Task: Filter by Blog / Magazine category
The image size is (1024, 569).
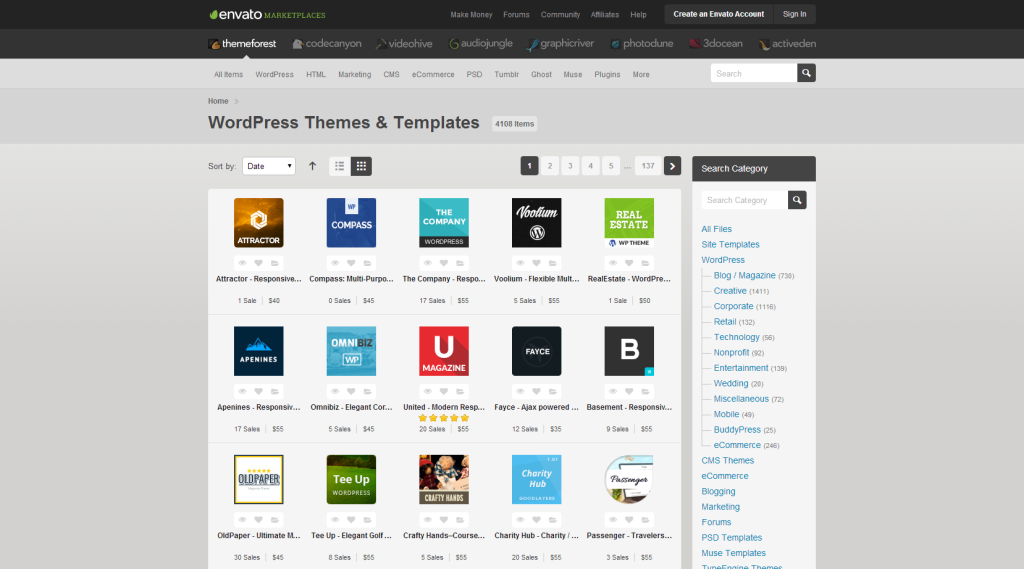Action: pos(744,276)
